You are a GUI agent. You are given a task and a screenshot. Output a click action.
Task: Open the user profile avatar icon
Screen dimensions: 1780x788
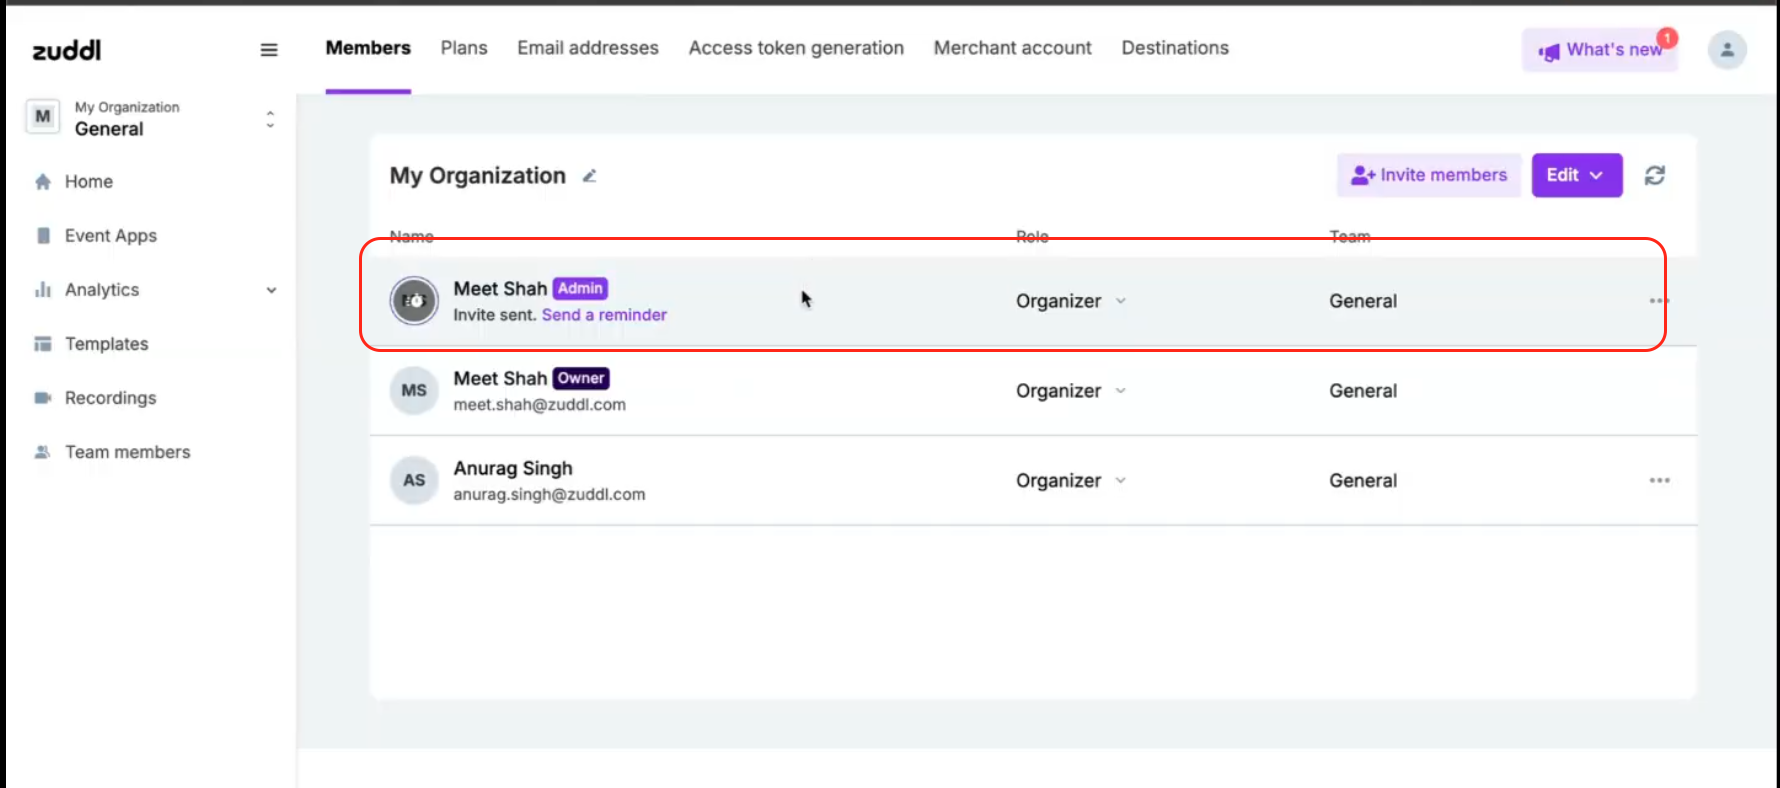tap(1727, 50)
